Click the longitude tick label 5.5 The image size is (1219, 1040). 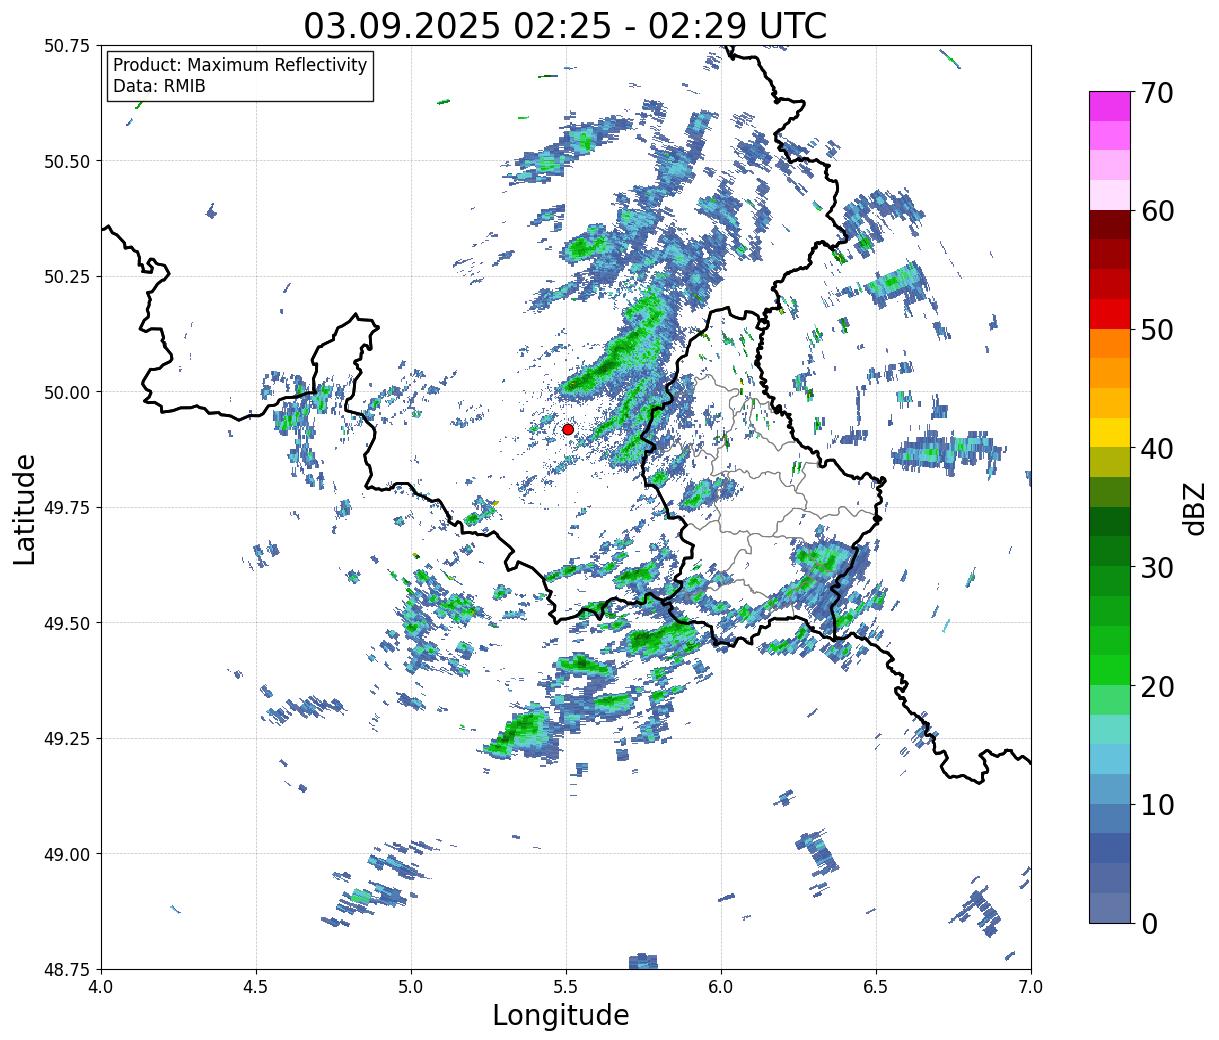566,987
